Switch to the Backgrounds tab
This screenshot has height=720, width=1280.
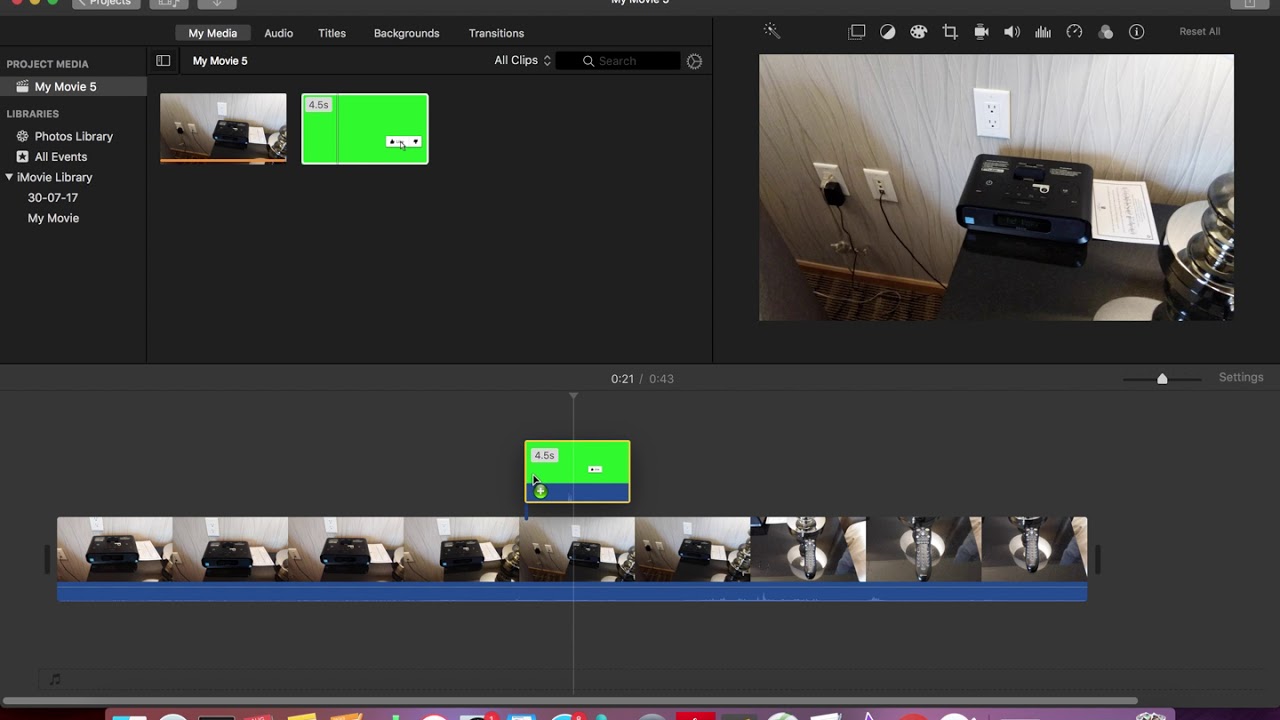[x=406, y=33]
